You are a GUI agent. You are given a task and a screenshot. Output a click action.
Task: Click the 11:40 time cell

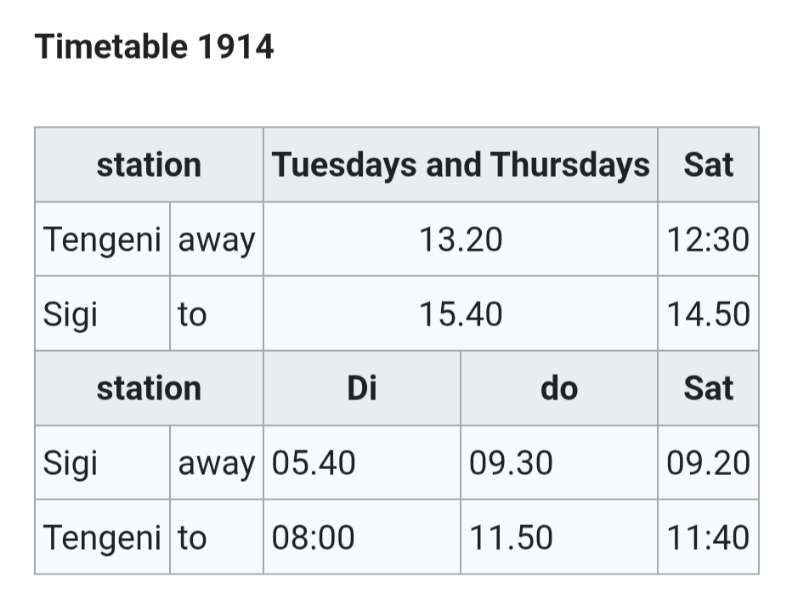click(708, 538)
